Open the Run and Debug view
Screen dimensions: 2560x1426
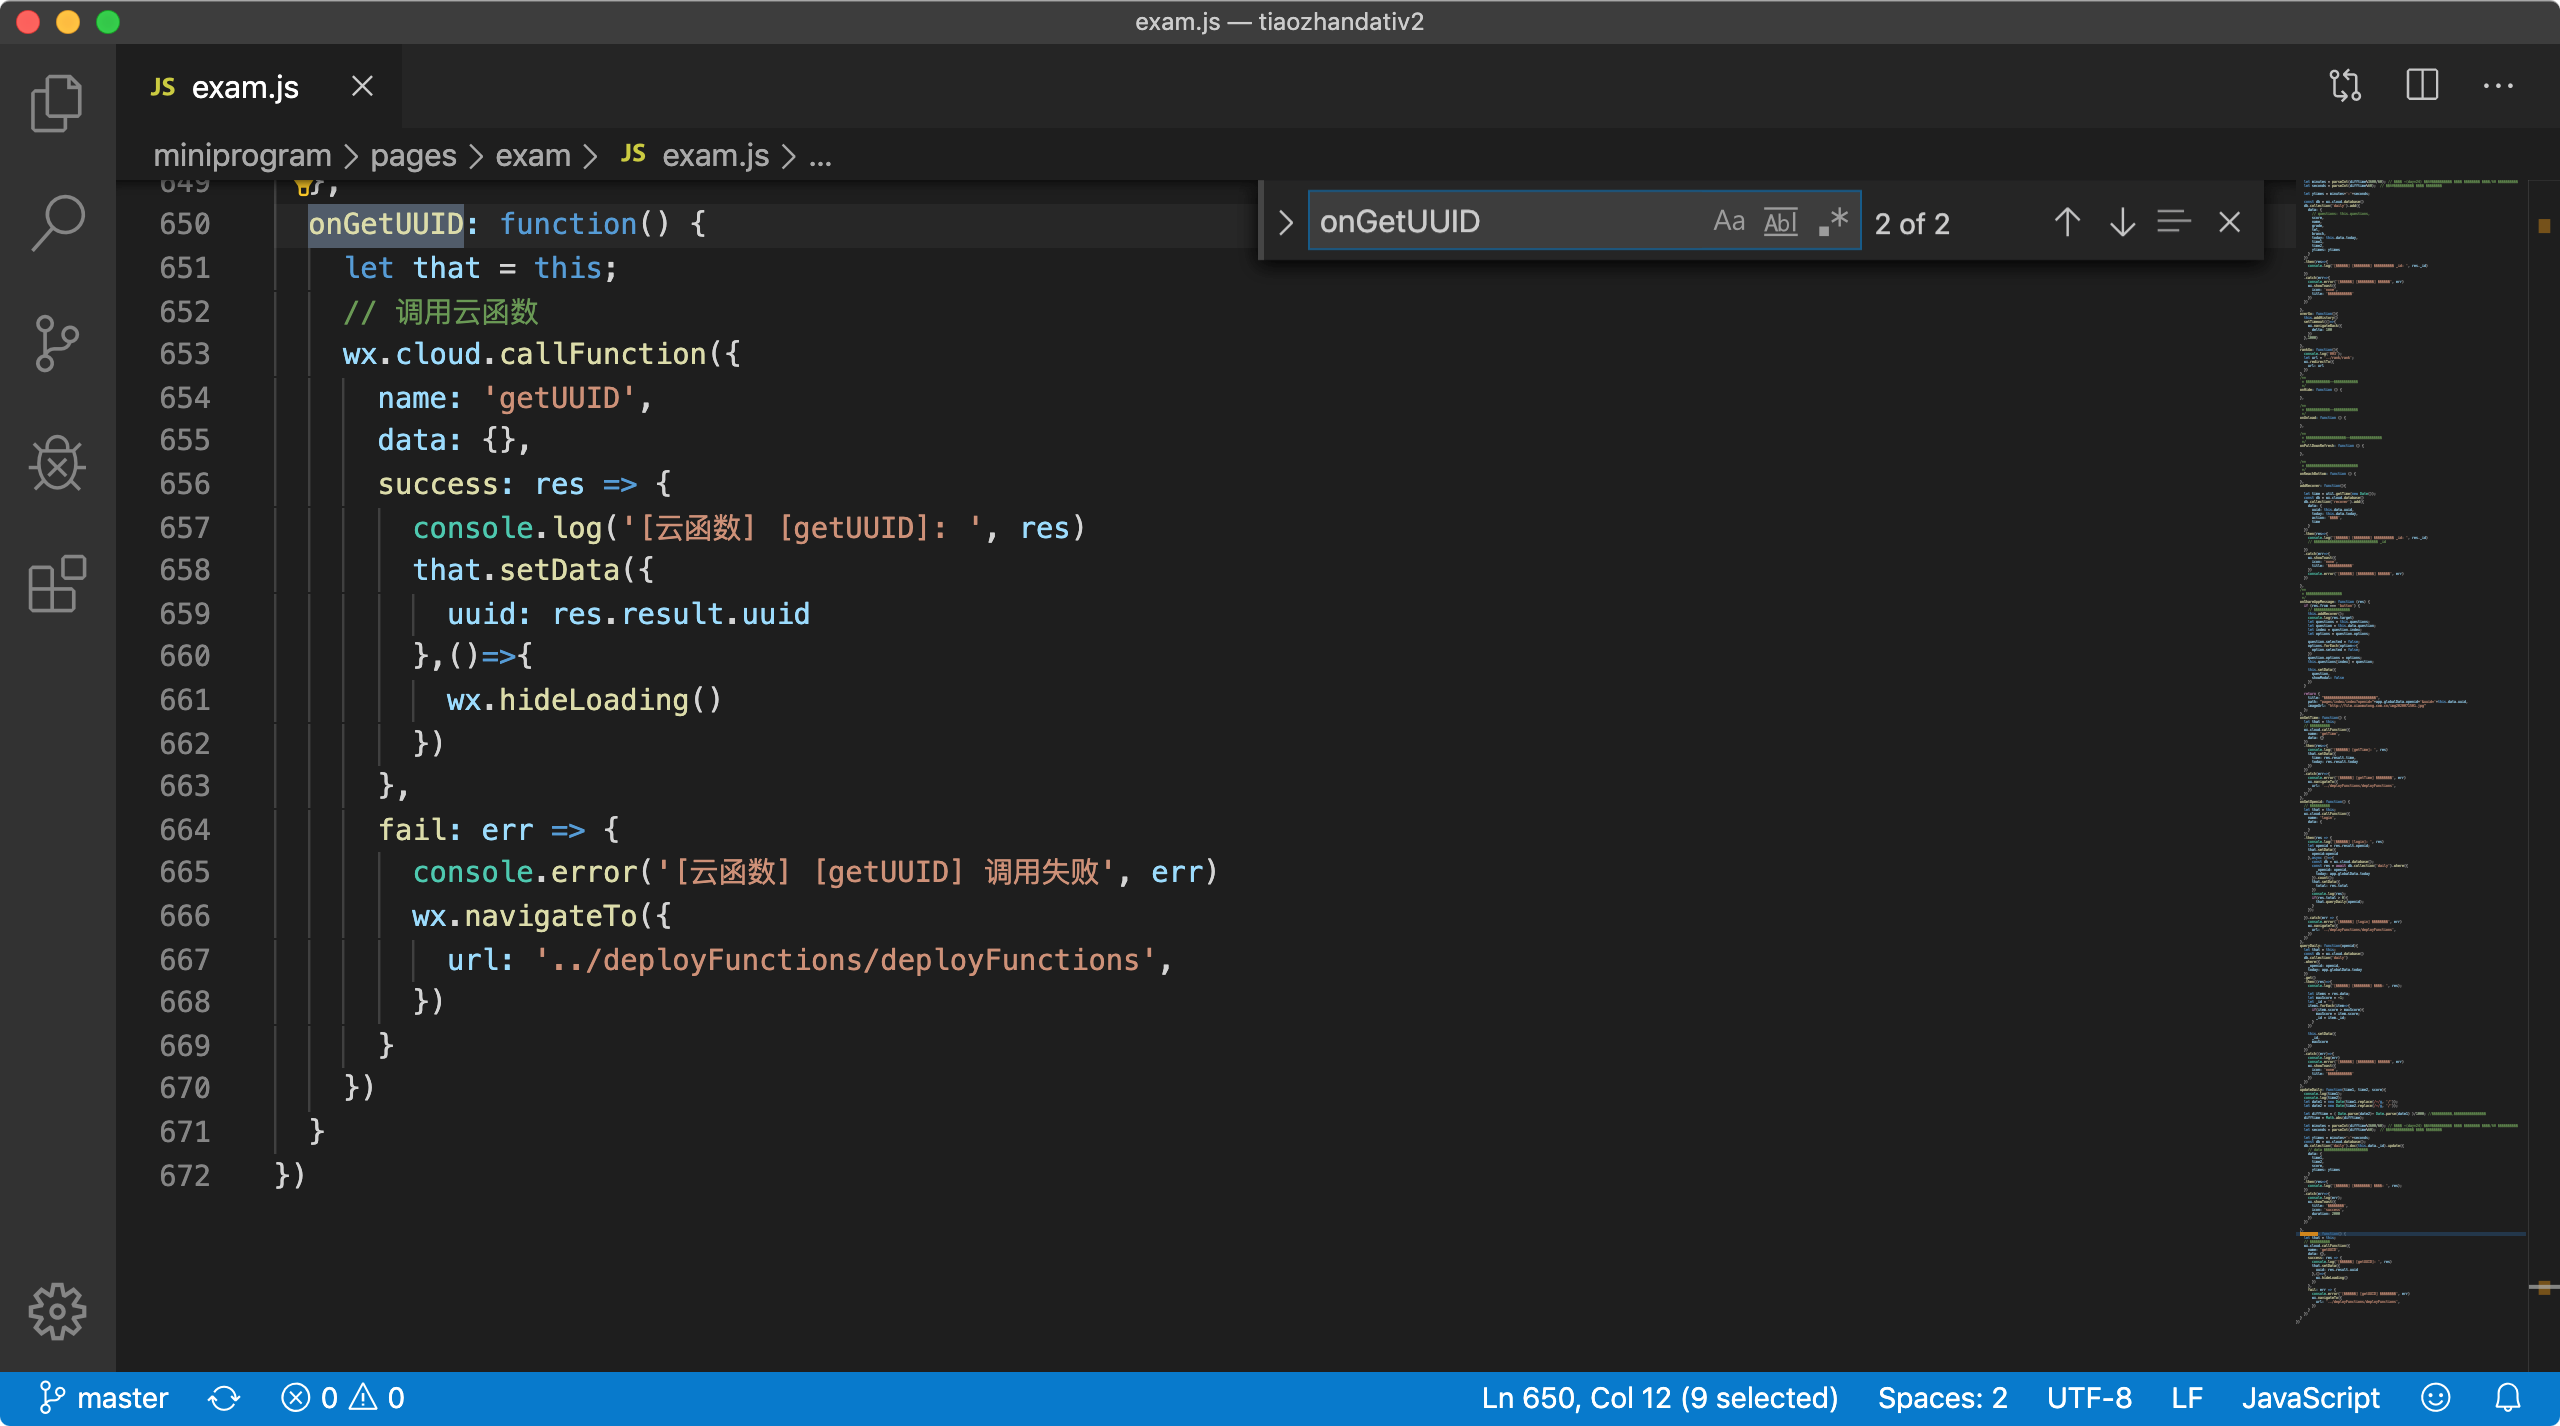[57, 464]
